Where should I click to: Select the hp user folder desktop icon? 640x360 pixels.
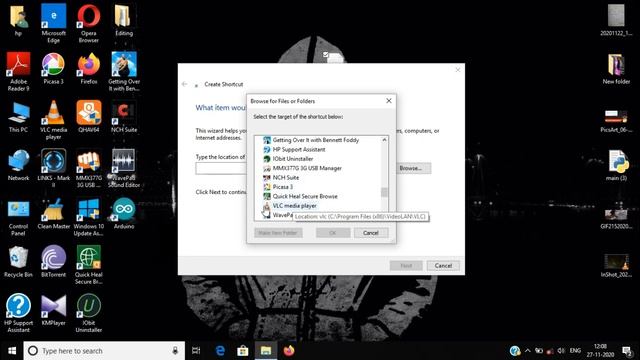pyautogui.click(x=18, y=20)
